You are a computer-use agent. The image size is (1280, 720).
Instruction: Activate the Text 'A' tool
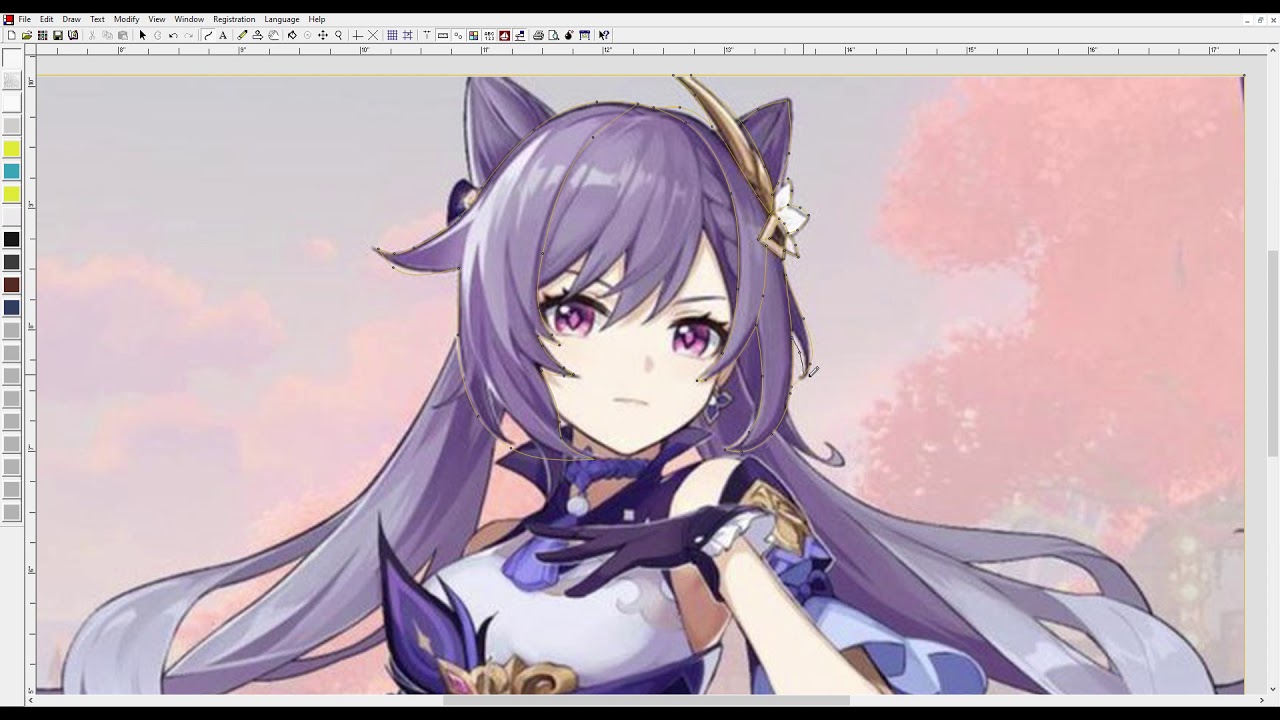pos(223,35)
